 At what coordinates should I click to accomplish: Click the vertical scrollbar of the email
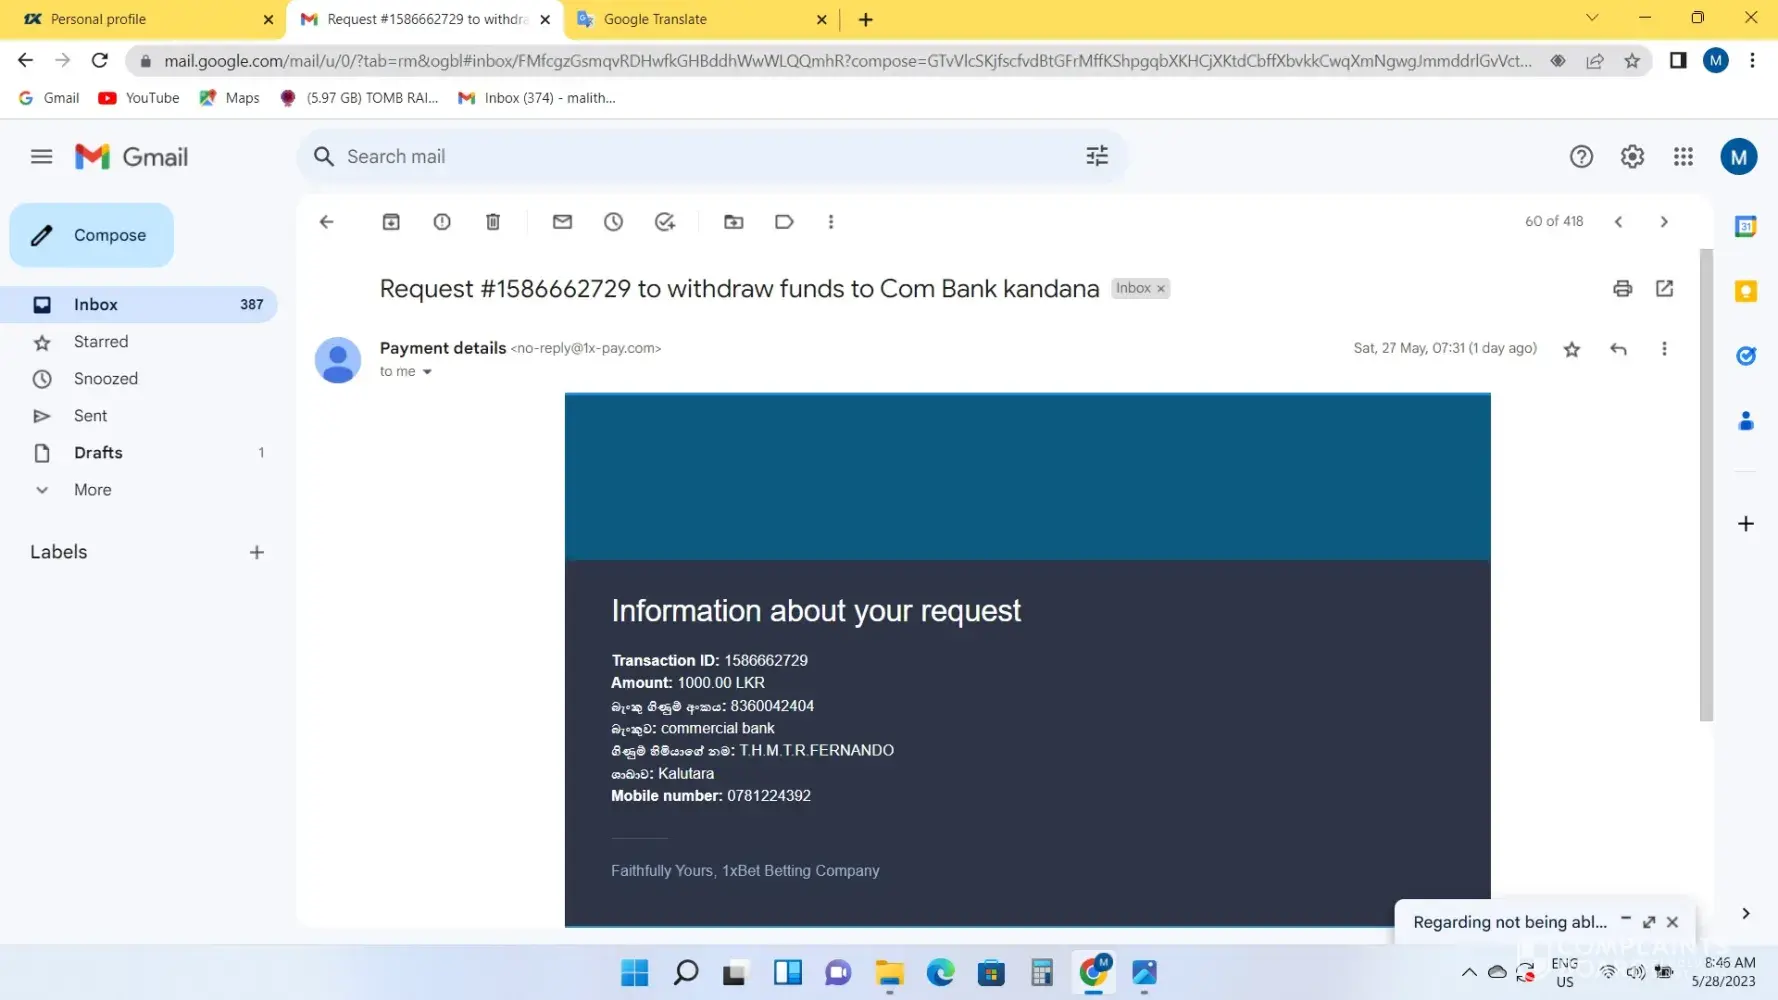point(1706,480)
